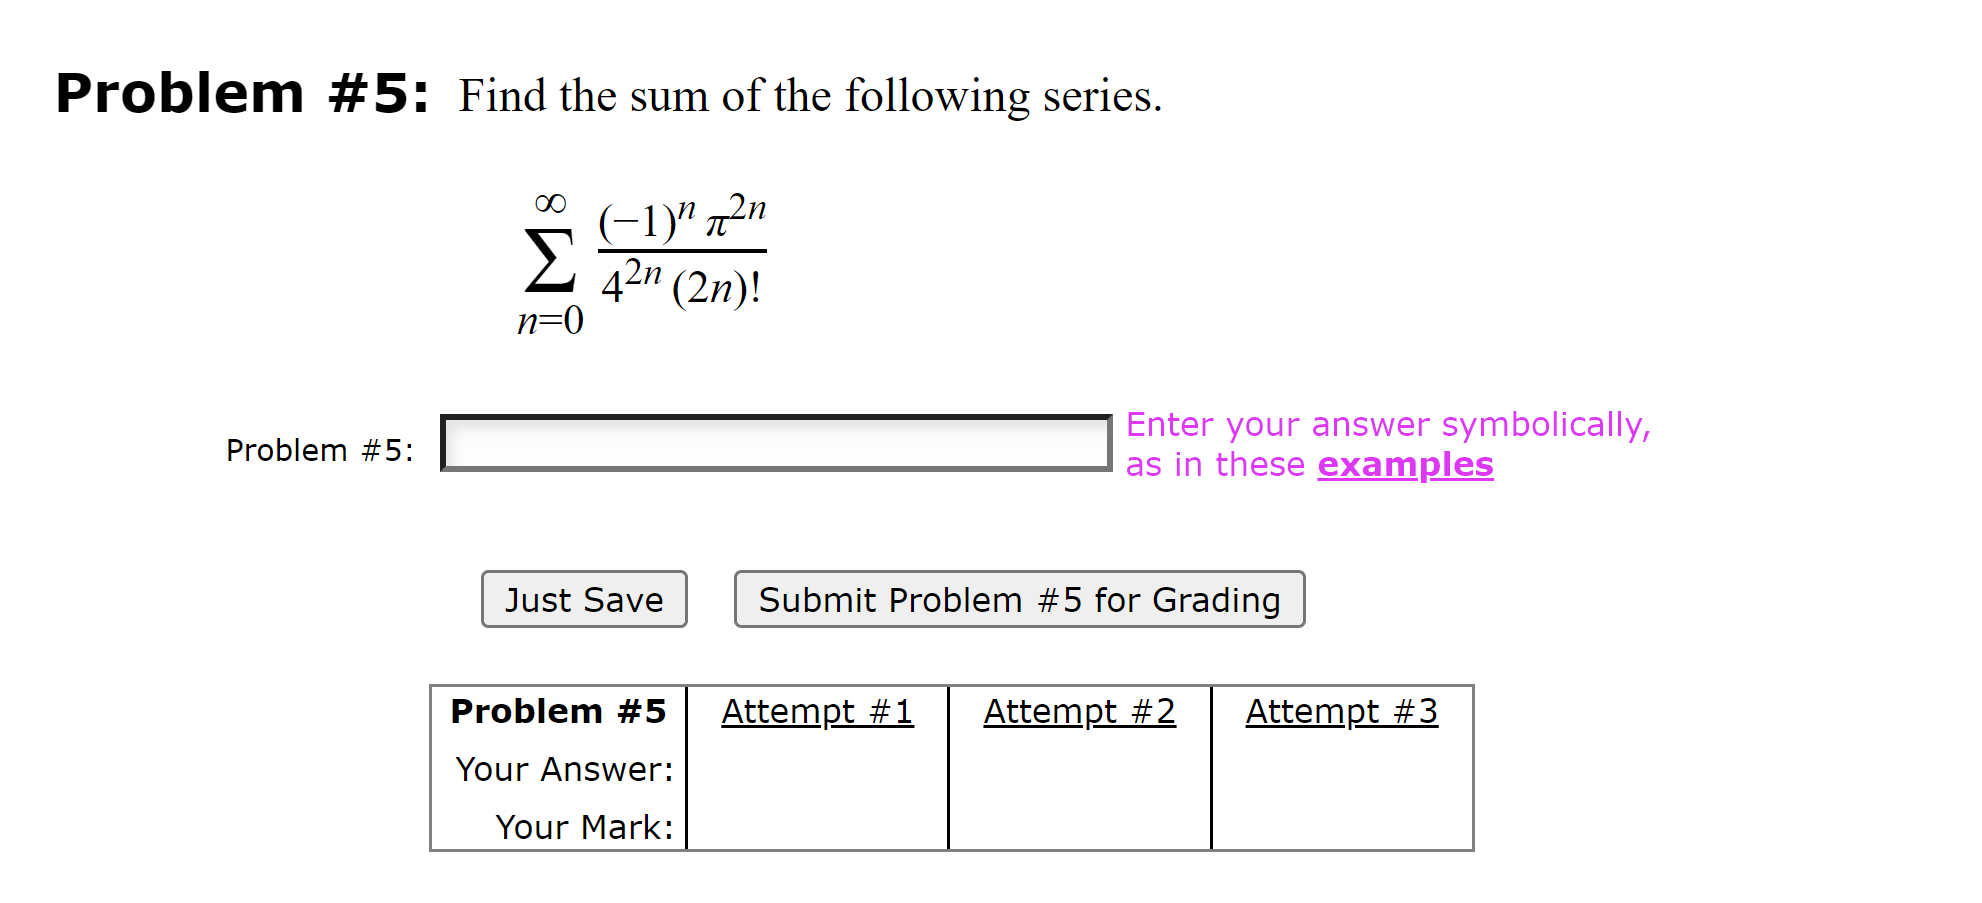Click "Find the sum of the following series."

click(810, 95)
